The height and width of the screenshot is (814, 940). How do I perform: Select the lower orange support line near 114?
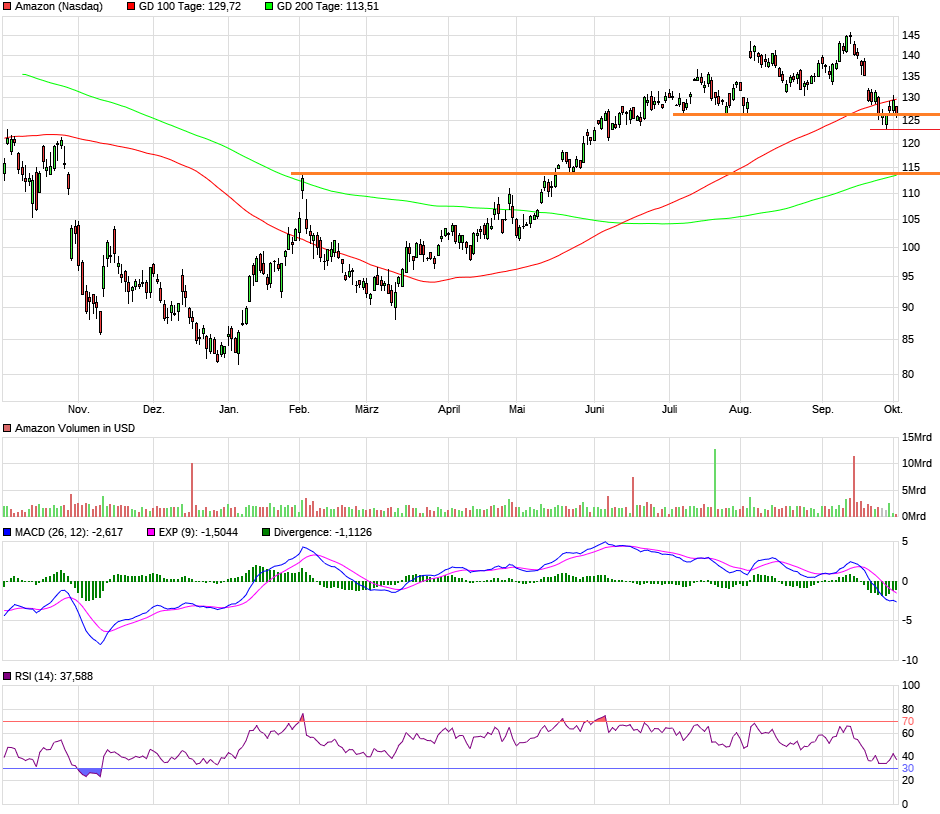pyautogui.click(x=600, y=173)
